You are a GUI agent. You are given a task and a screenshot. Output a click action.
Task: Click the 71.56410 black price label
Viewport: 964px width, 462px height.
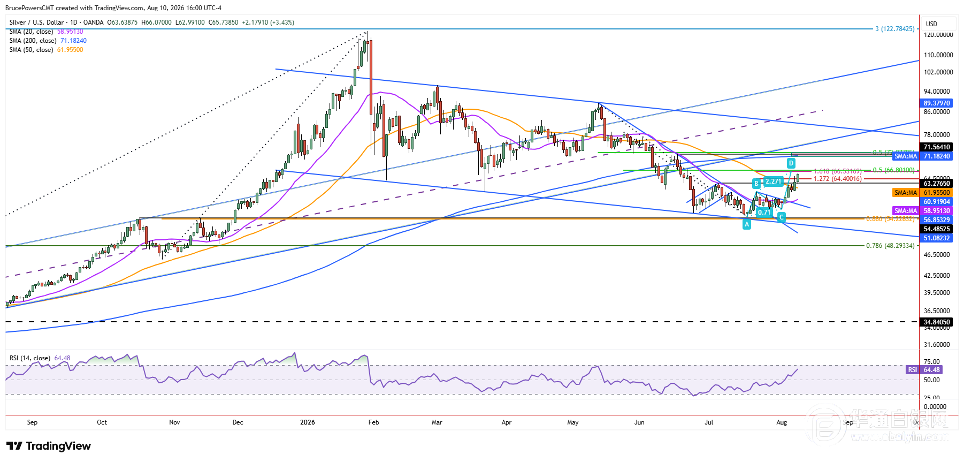(938, 147)
